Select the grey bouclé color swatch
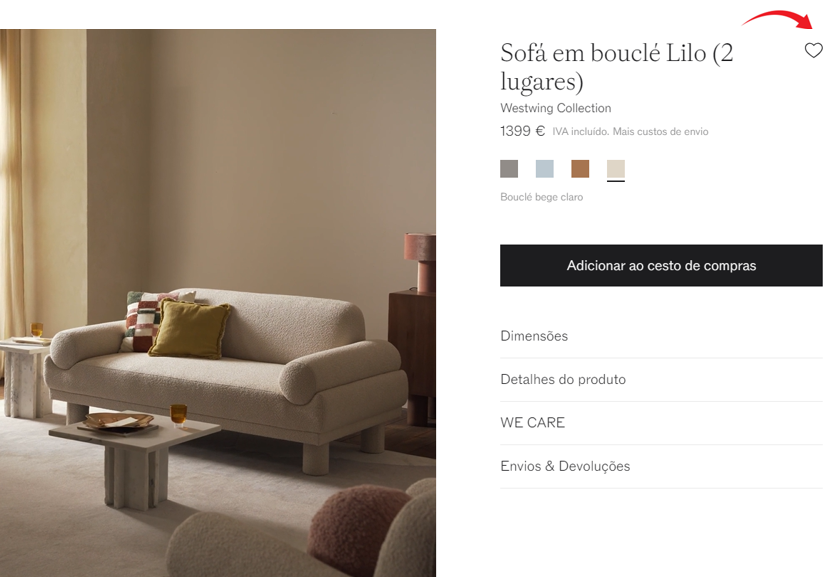Screen dimensions: 833x577 click(509, 169)
